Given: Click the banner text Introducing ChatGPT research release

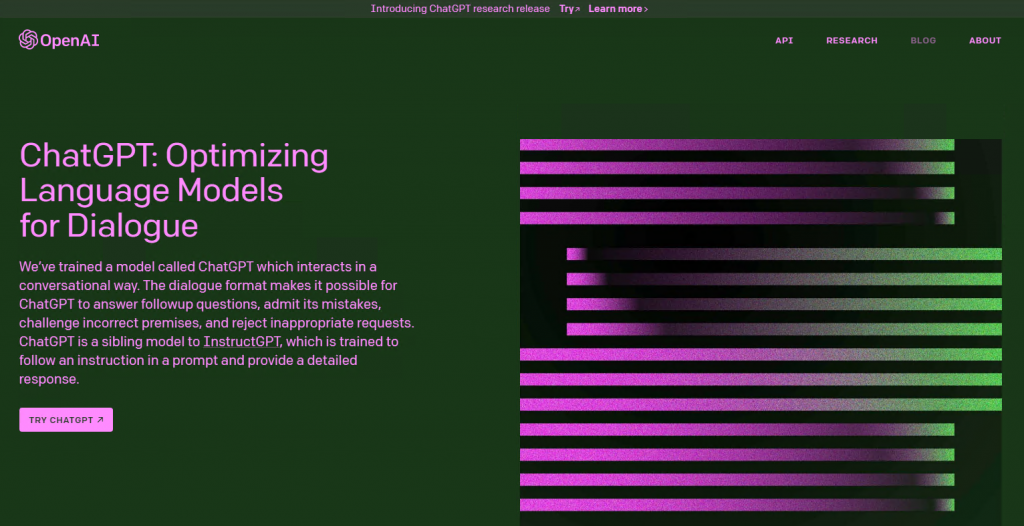Looking at the screenshot, I should tap(460, 9).
